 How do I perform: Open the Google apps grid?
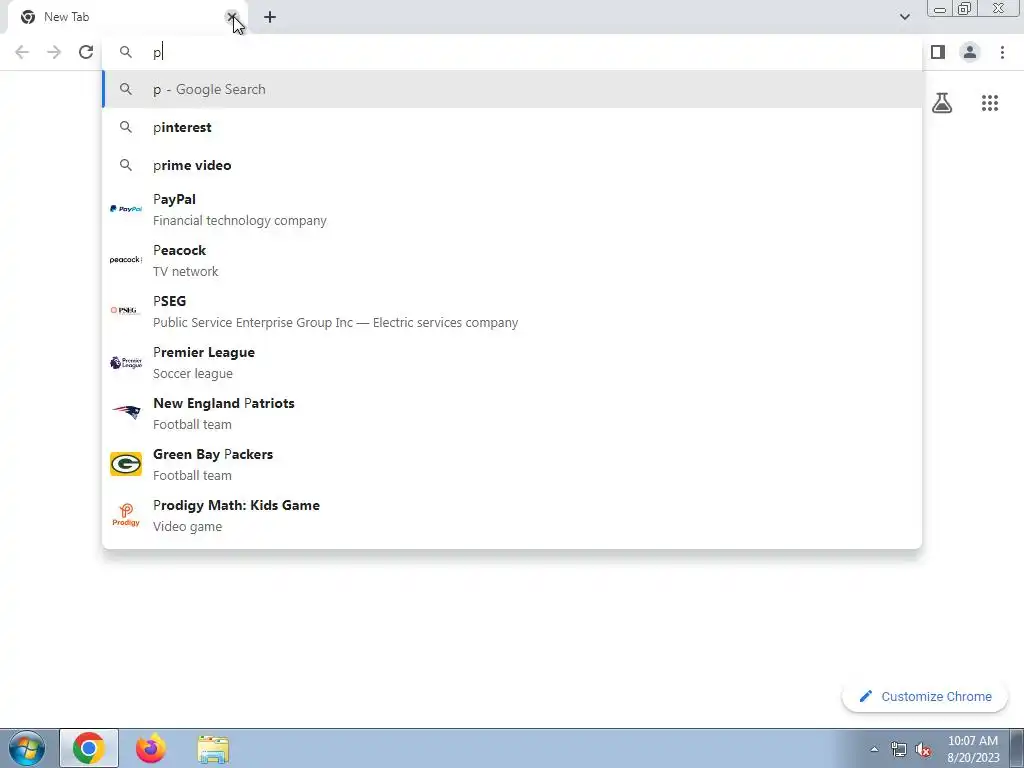990,103
